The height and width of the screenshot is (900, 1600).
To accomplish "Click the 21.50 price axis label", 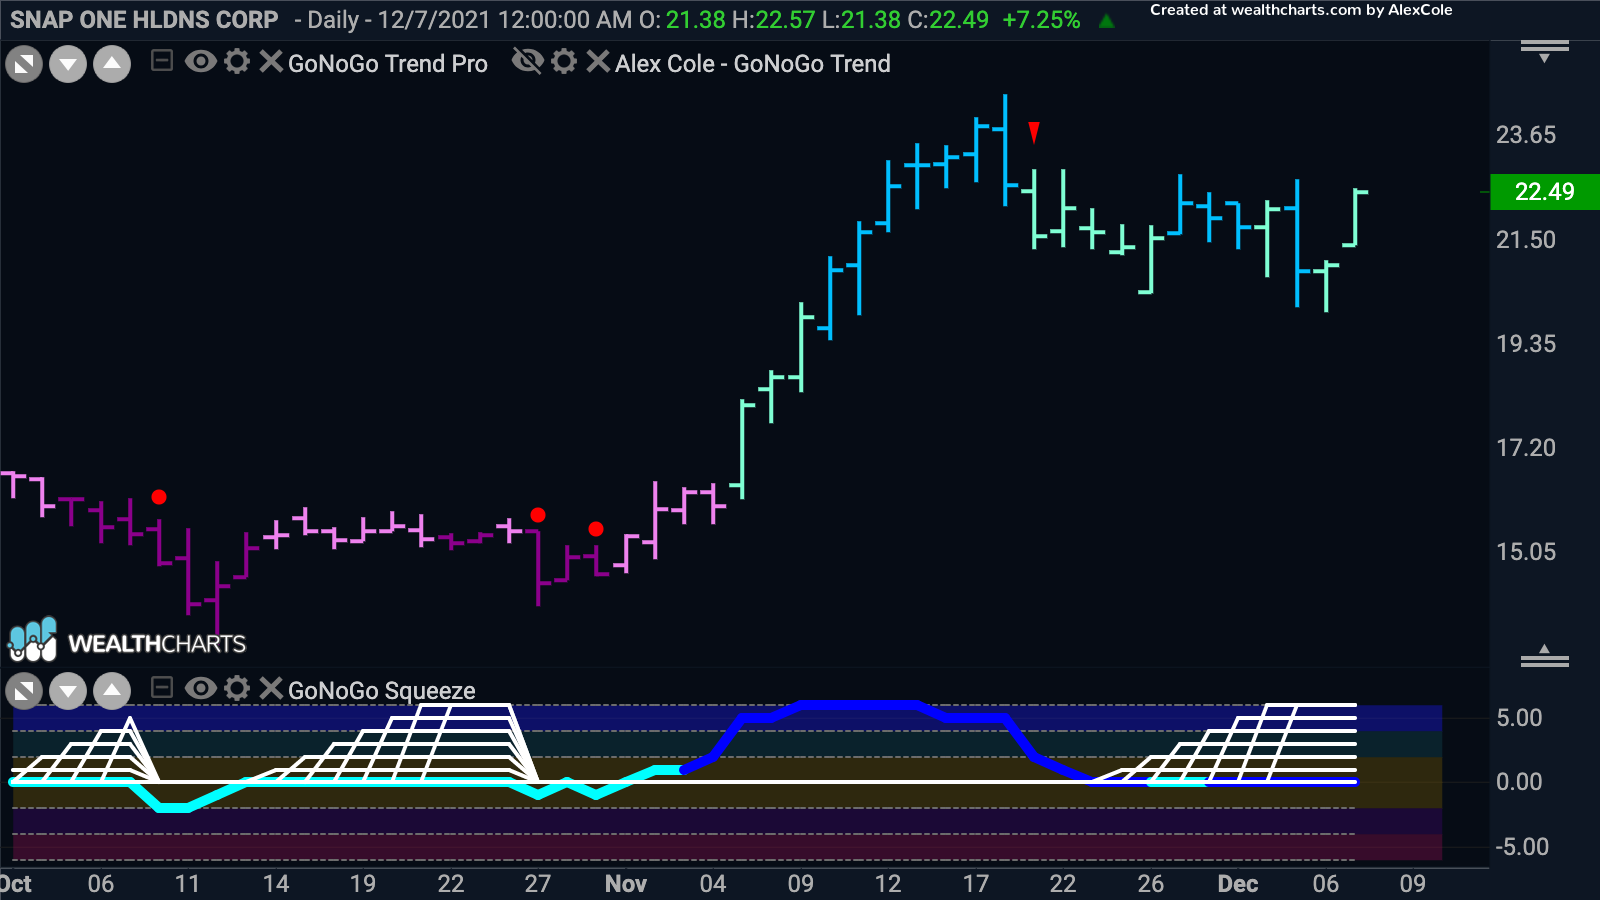I will [x=1526, y=240].
